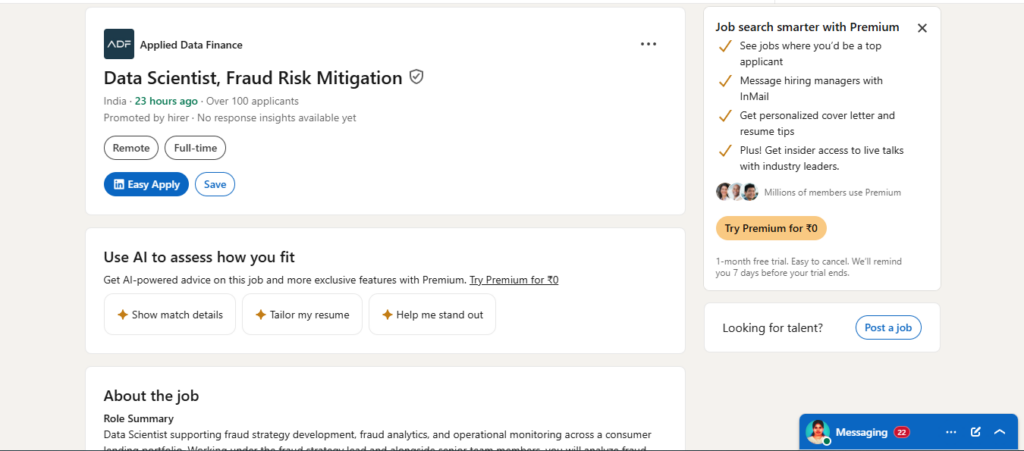Click the Messaging profile avatar
The image size is (1024, 451).
[818, 432]
